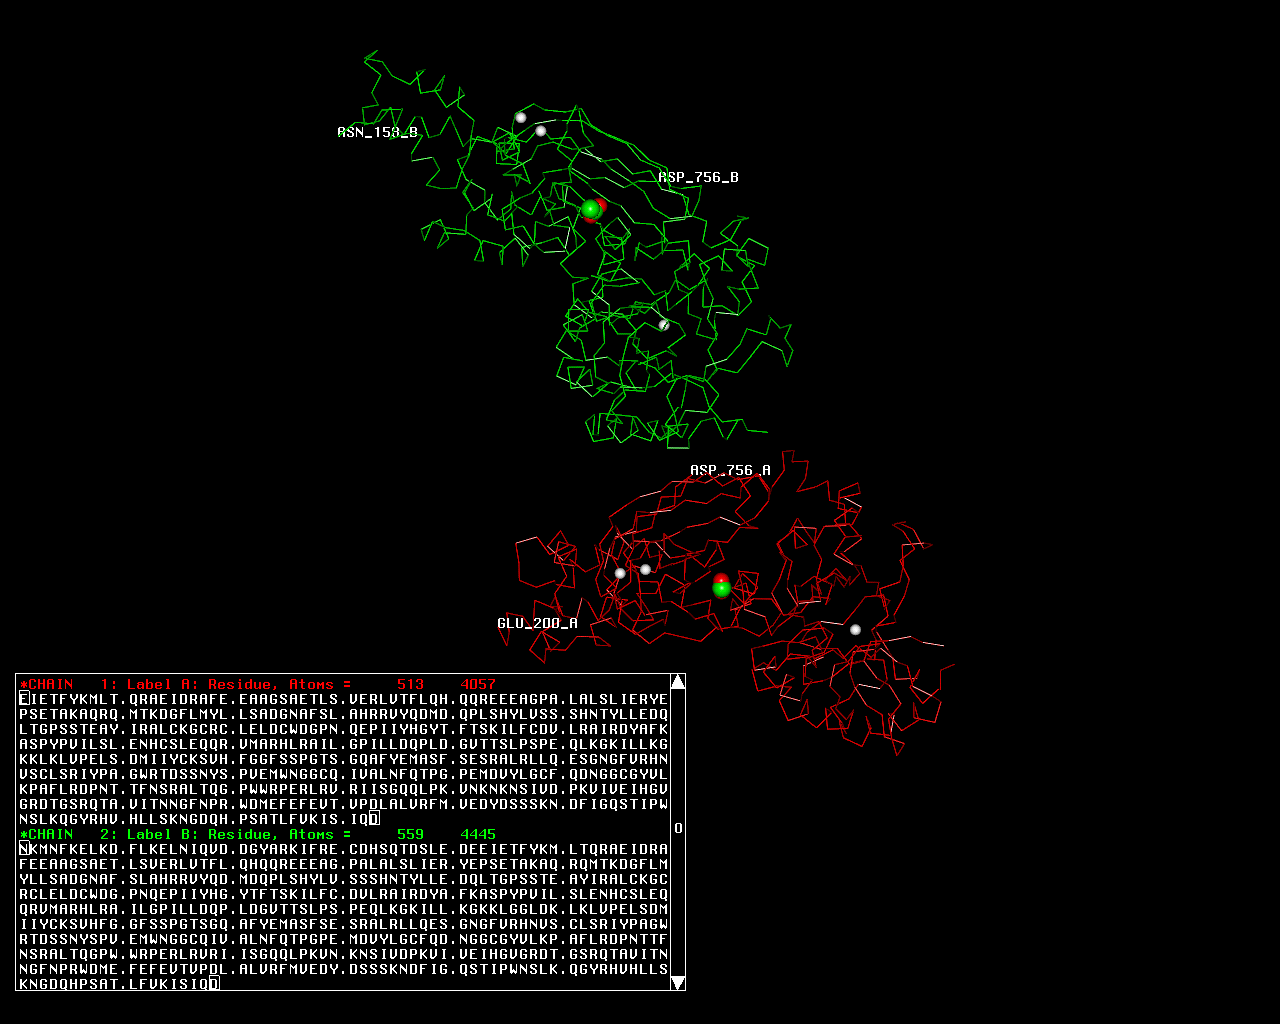
Task: Click the scroll-up arrow of the sequence panel
Action: pos(677,682)
